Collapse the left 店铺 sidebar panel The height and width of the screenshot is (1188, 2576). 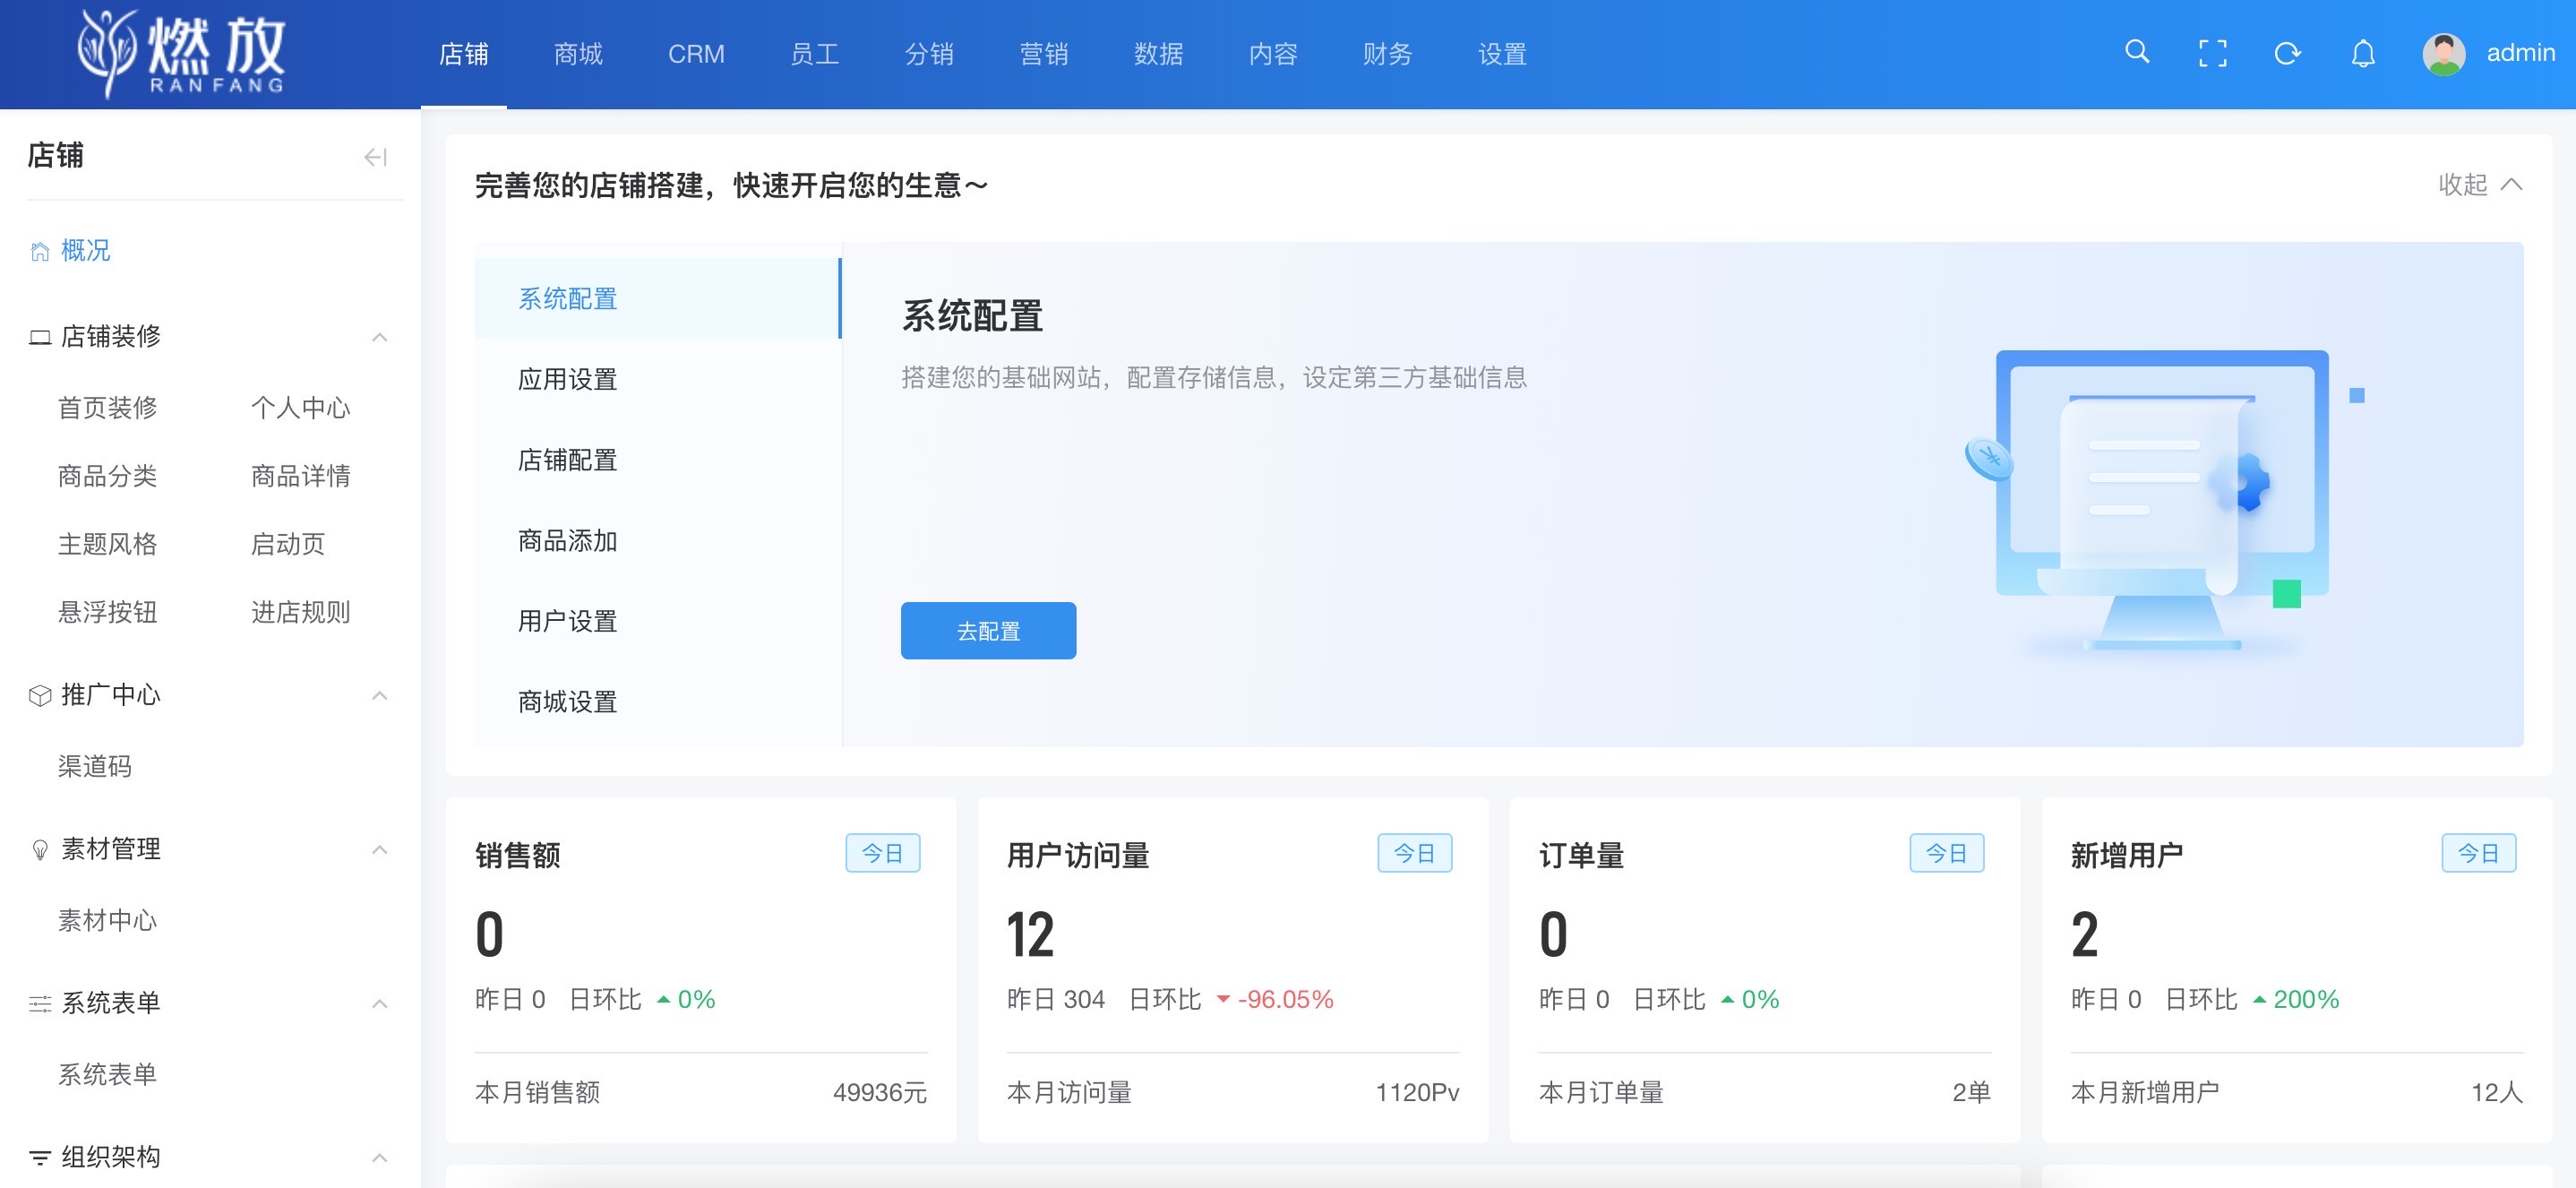pyautogui.click(x=375, y=157)
